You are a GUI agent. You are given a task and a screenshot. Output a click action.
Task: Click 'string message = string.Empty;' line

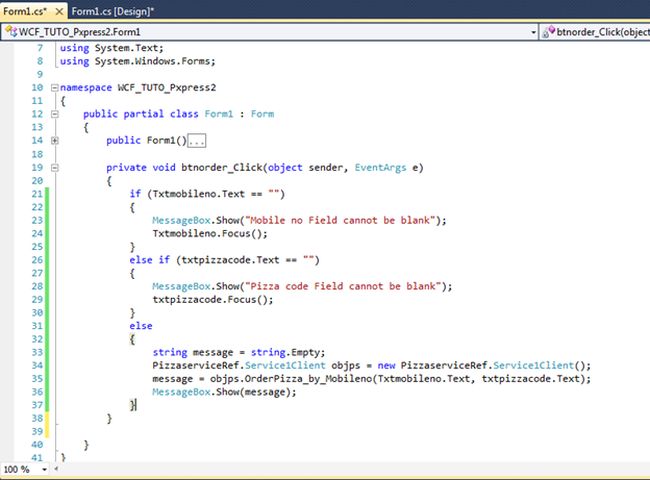(239, 352)
